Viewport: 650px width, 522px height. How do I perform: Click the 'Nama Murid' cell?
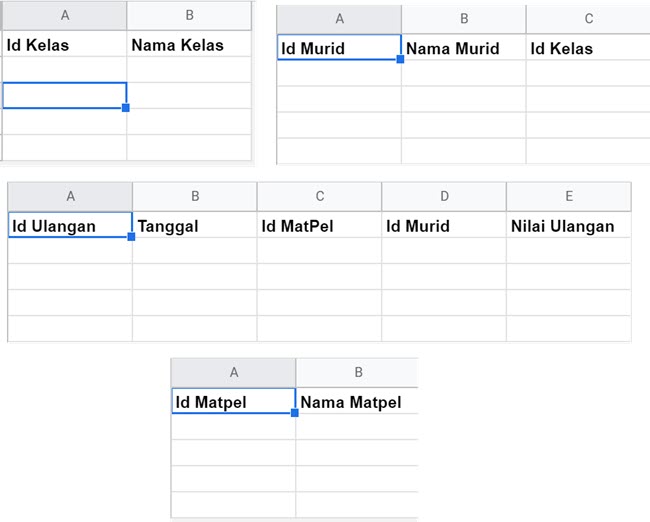464,48
